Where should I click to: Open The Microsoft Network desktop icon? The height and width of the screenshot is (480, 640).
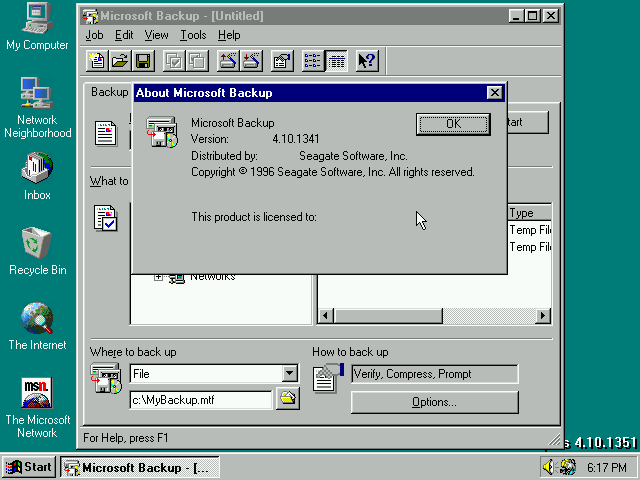coord(37,408)
